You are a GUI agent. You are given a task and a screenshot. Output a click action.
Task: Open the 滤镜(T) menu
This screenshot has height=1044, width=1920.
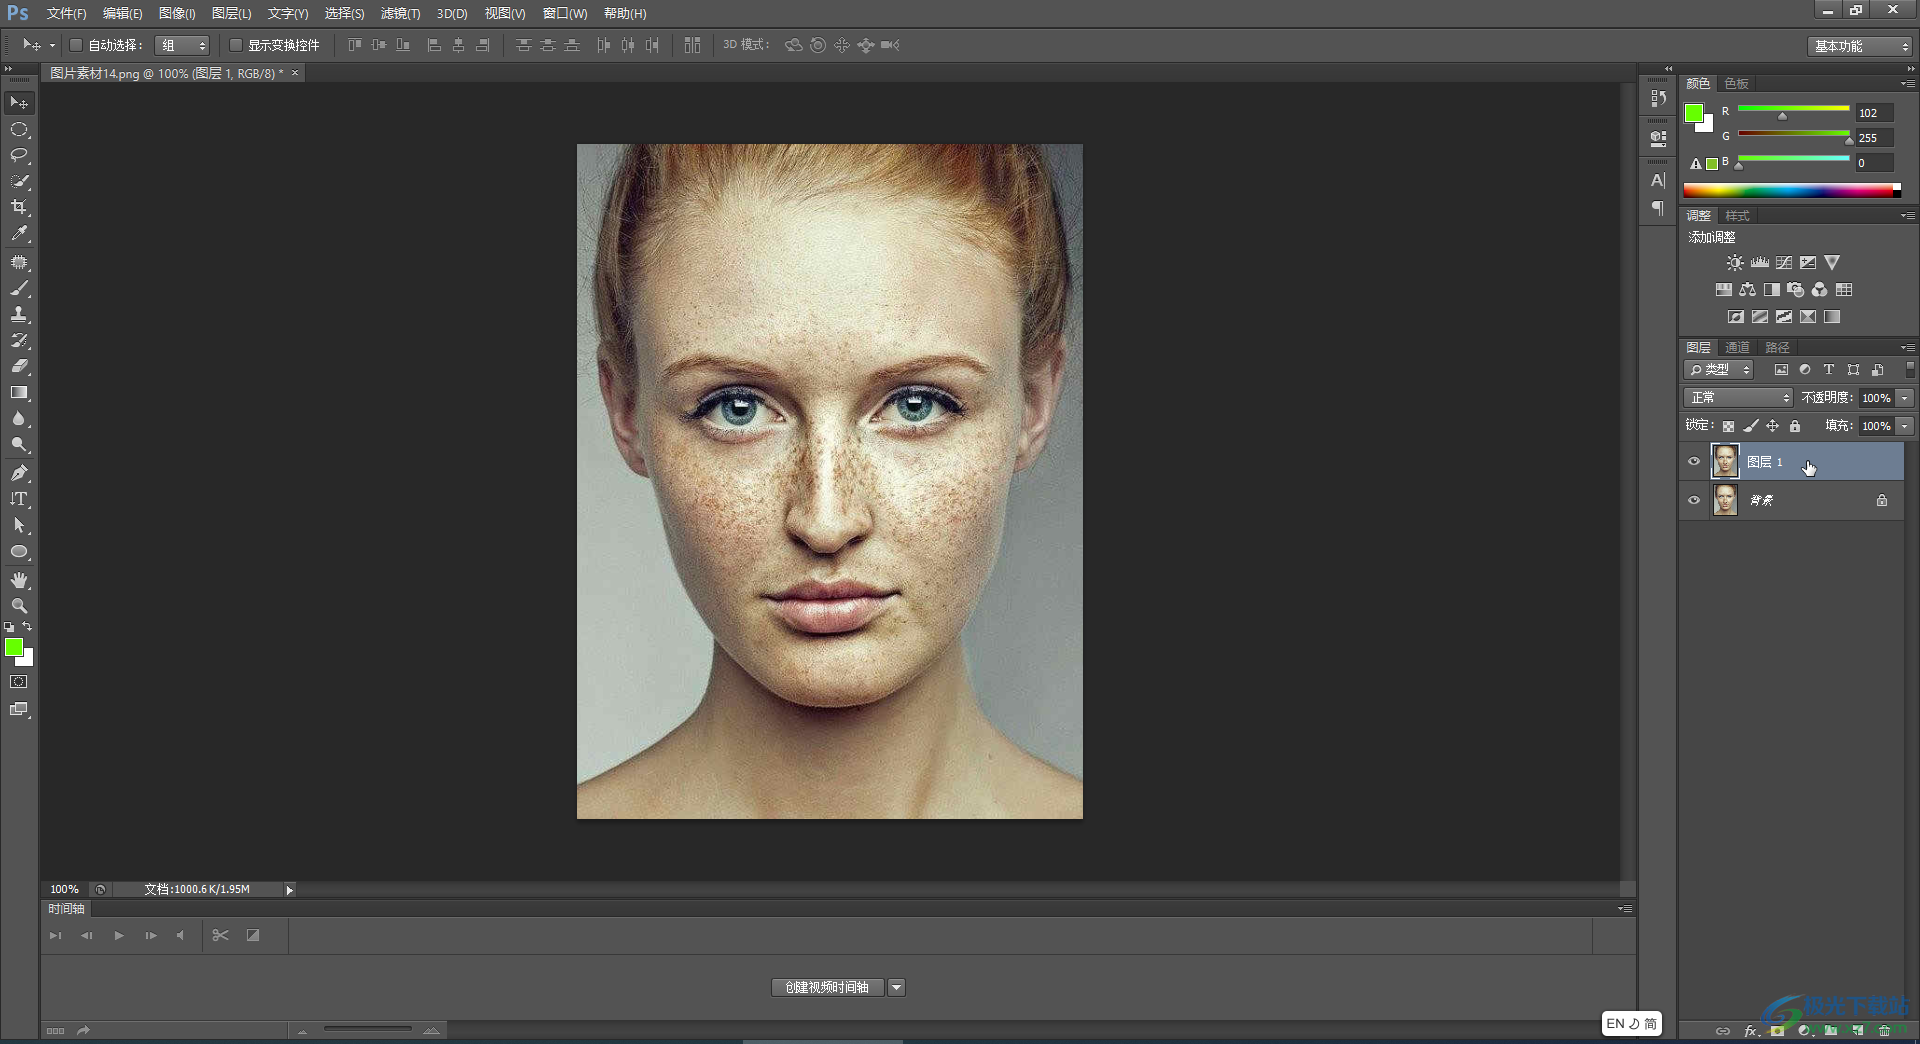click(400, 13)
